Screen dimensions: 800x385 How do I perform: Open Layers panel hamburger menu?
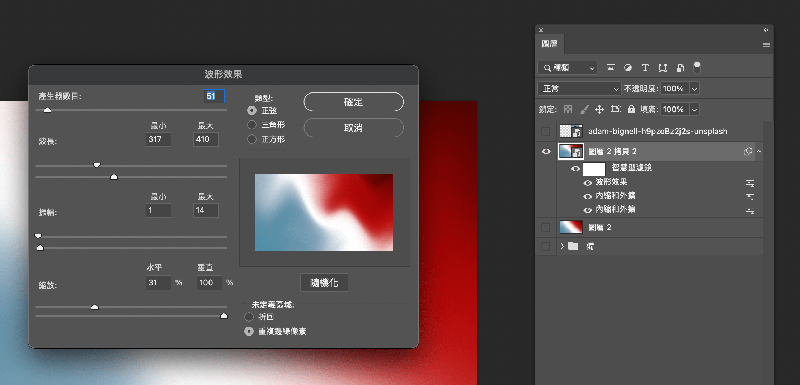(x=766, y=45)
